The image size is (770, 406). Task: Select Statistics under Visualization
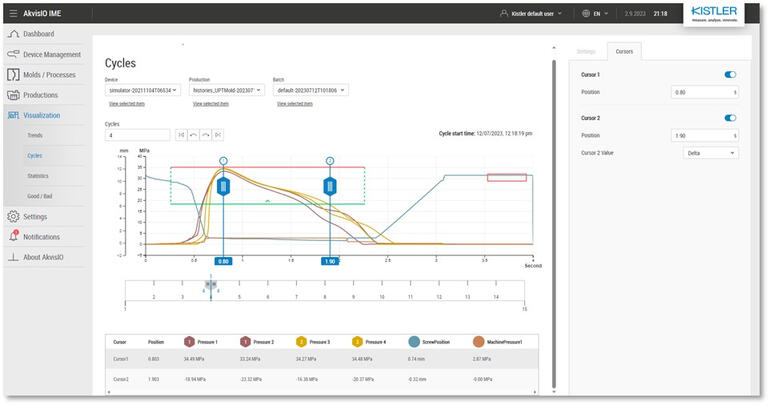click(38, 176)
